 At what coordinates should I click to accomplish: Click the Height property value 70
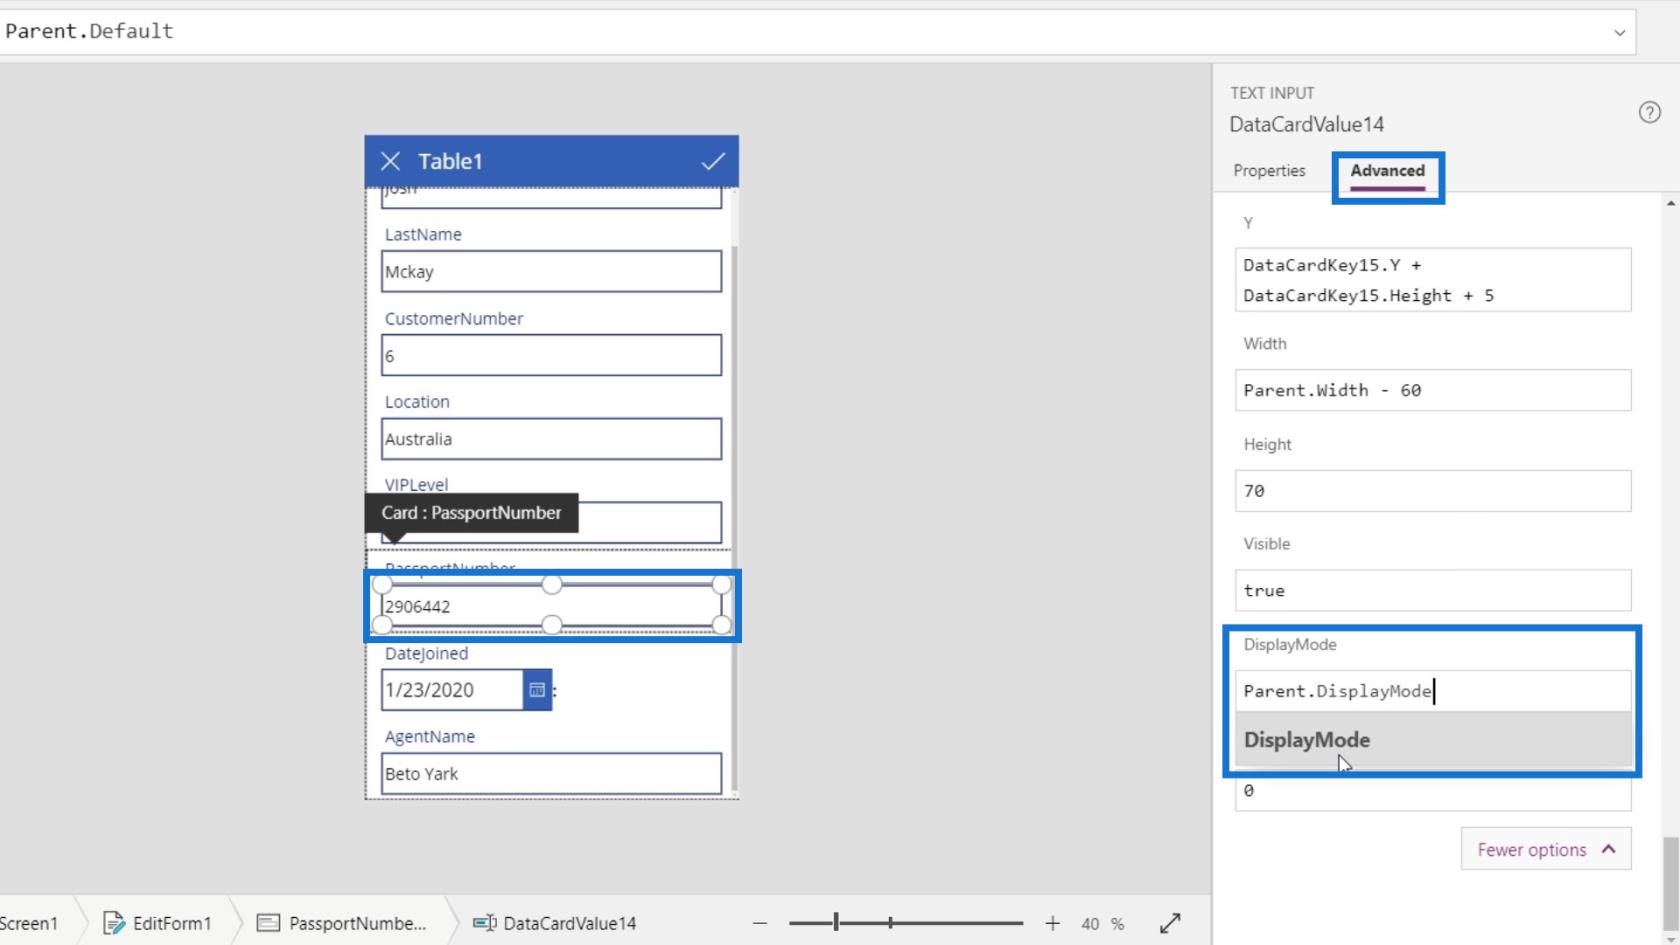pos(1433,491)
